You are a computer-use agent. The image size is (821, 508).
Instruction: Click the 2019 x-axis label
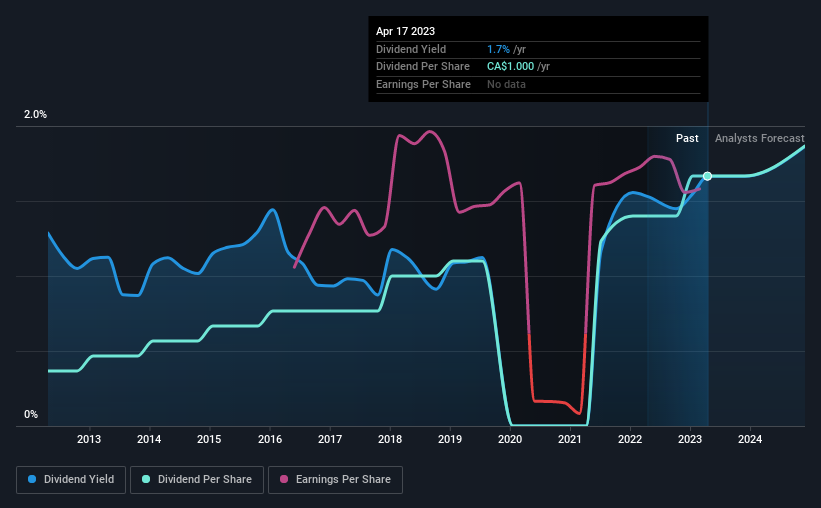(x=450, y=439)
